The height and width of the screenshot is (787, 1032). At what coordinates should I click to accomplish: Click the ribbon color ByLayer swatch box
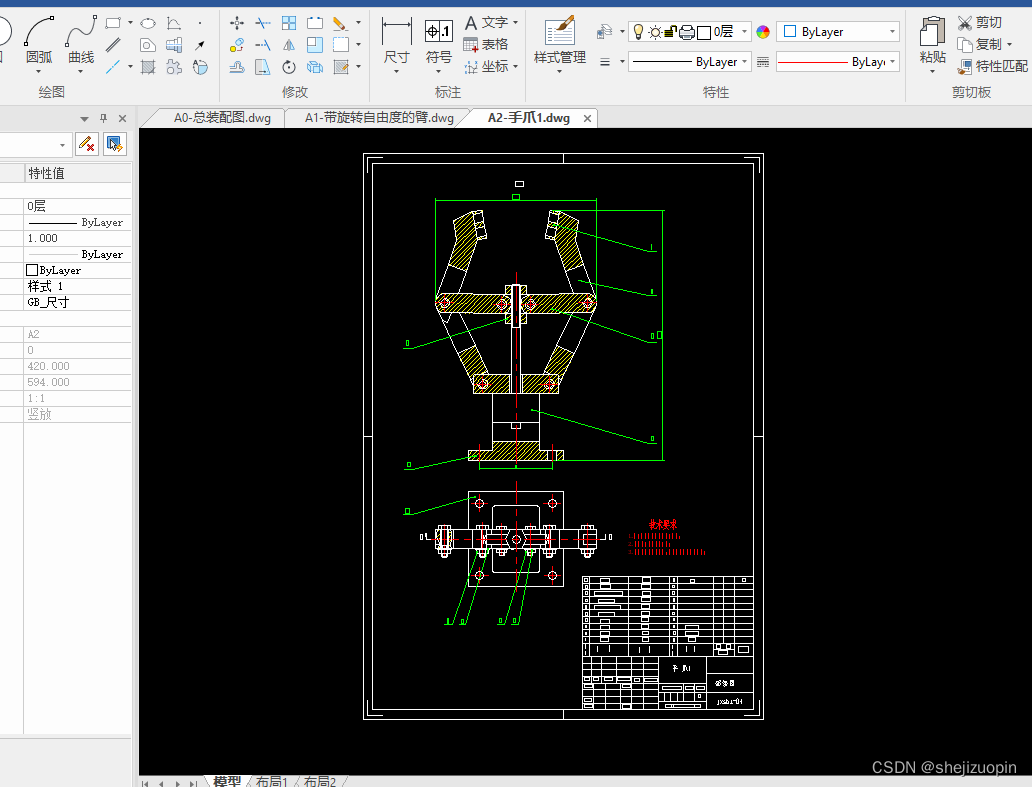click(790, 32)
